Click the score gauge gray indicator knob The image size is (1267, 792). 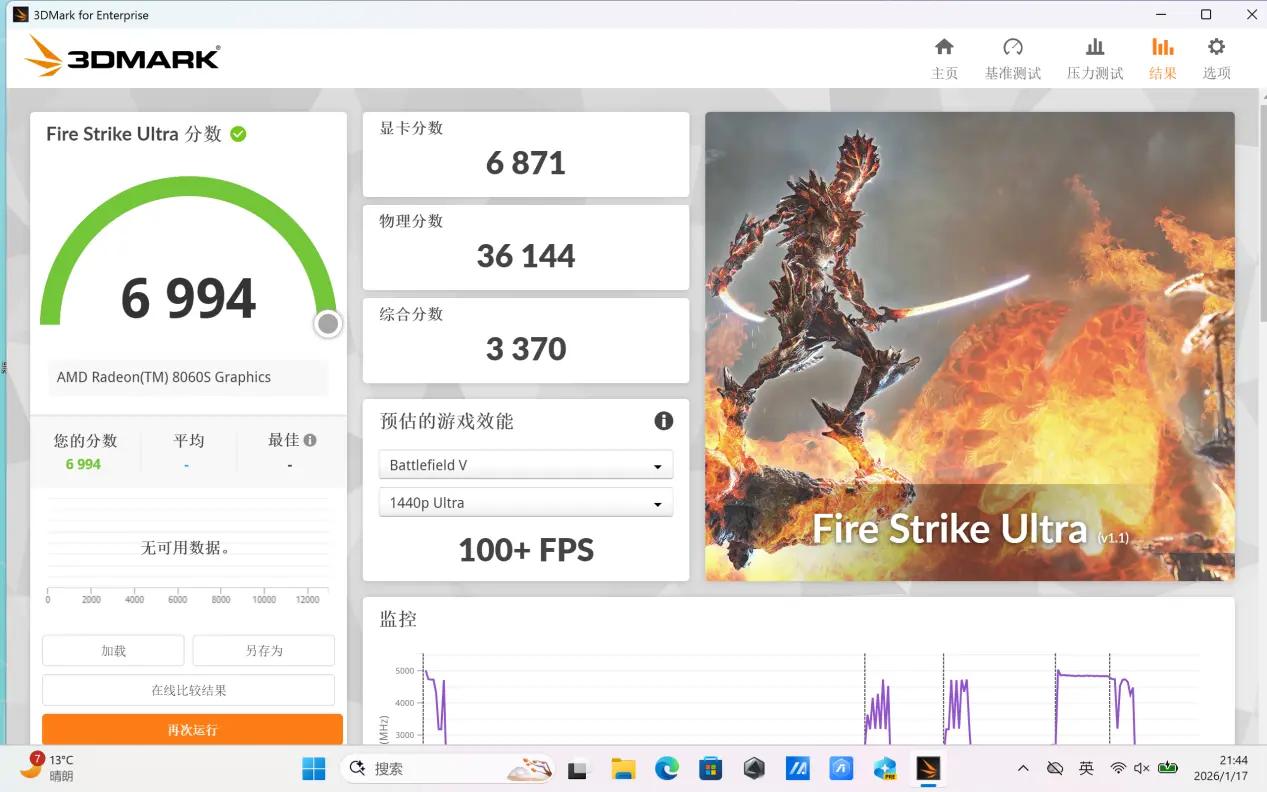(328, 324)
